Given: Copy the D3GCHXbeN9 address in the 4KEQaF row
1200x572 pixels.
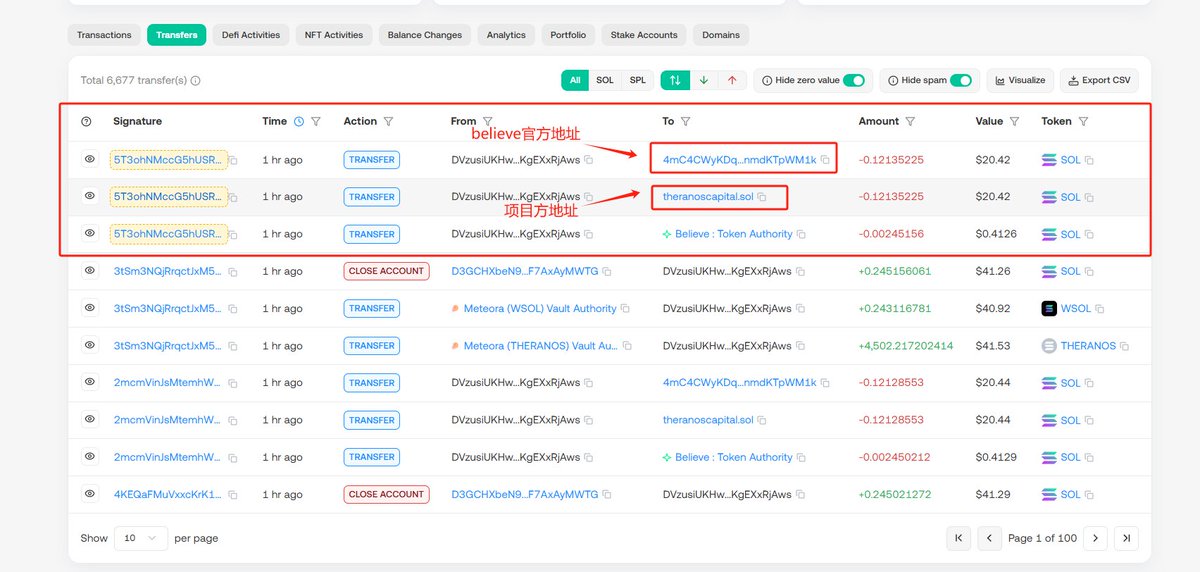Looking at the screenshot, I should 607,495.
